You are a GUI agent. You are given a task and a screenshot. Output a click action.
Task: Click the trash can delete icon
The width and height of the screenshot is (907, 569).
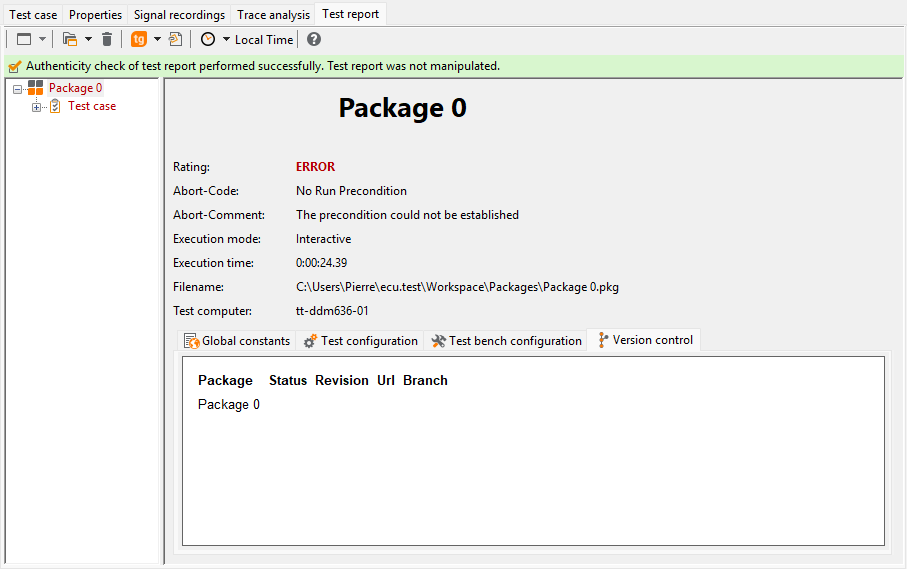107,39
